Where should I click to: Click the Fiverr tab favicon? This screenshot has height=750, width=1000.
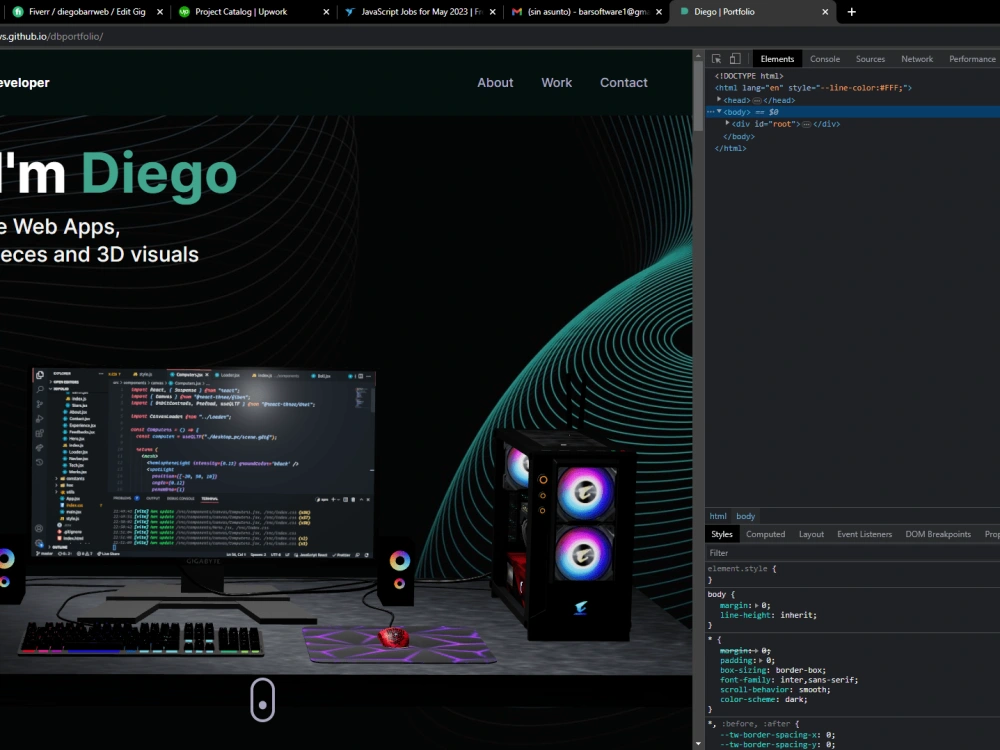coord(18,11)
